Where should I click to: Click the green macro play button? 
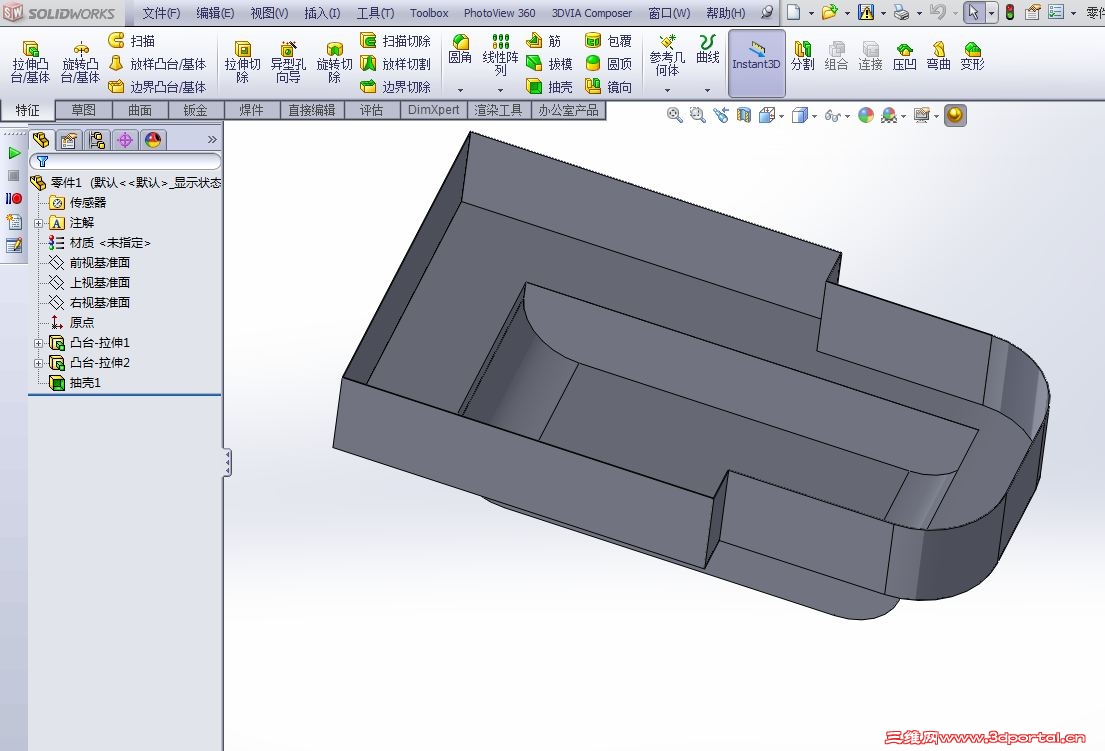(13, 153)
